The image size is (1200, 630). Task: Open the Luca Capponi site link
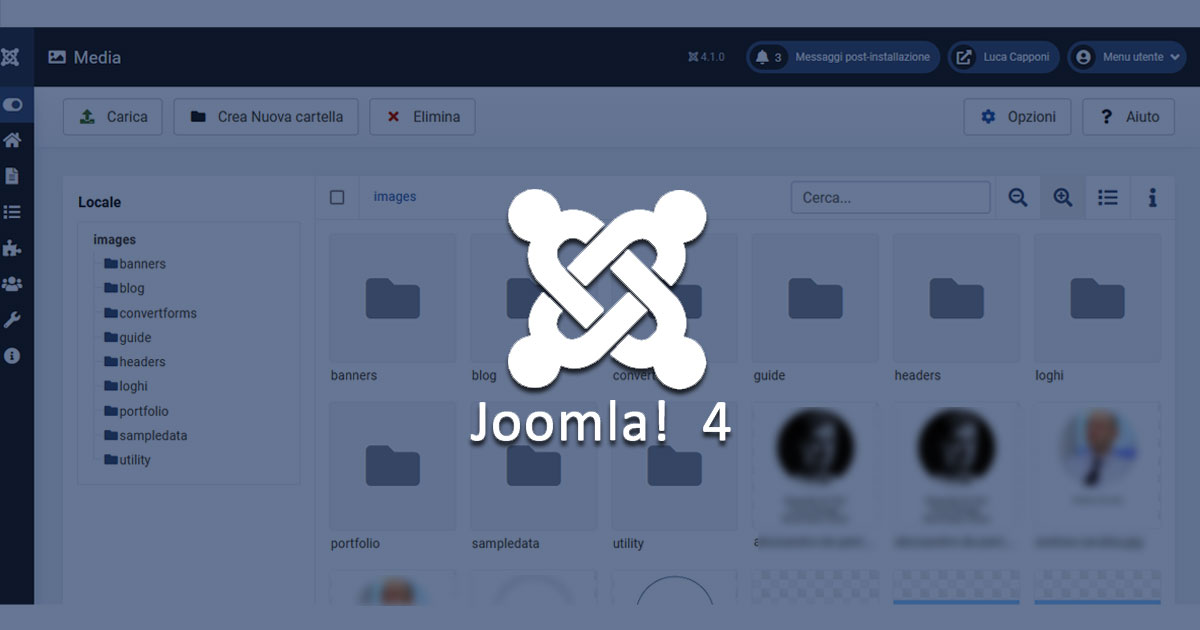[x=1003, y=57]
